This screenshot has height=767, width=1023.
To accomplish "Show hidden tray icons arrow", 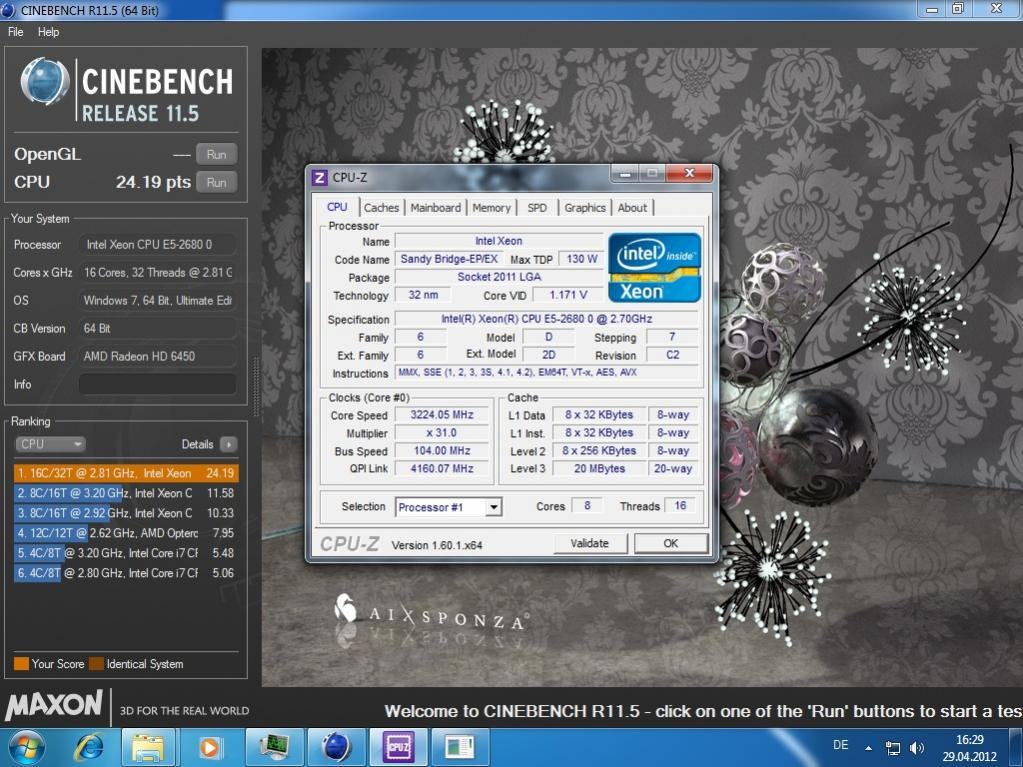I will click(x=868, y=748).
